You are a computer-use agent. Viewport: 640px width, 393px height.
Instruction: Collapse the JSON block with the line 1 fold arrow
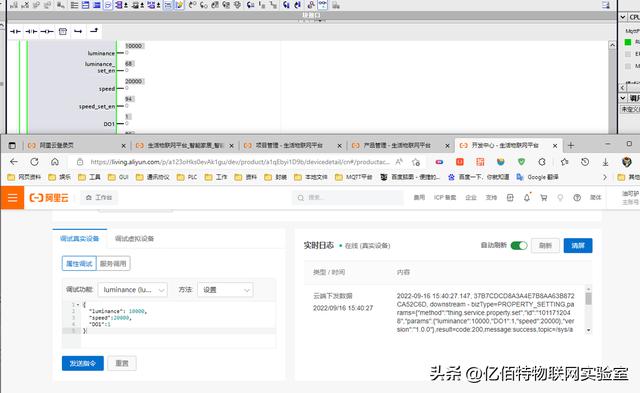78,304
